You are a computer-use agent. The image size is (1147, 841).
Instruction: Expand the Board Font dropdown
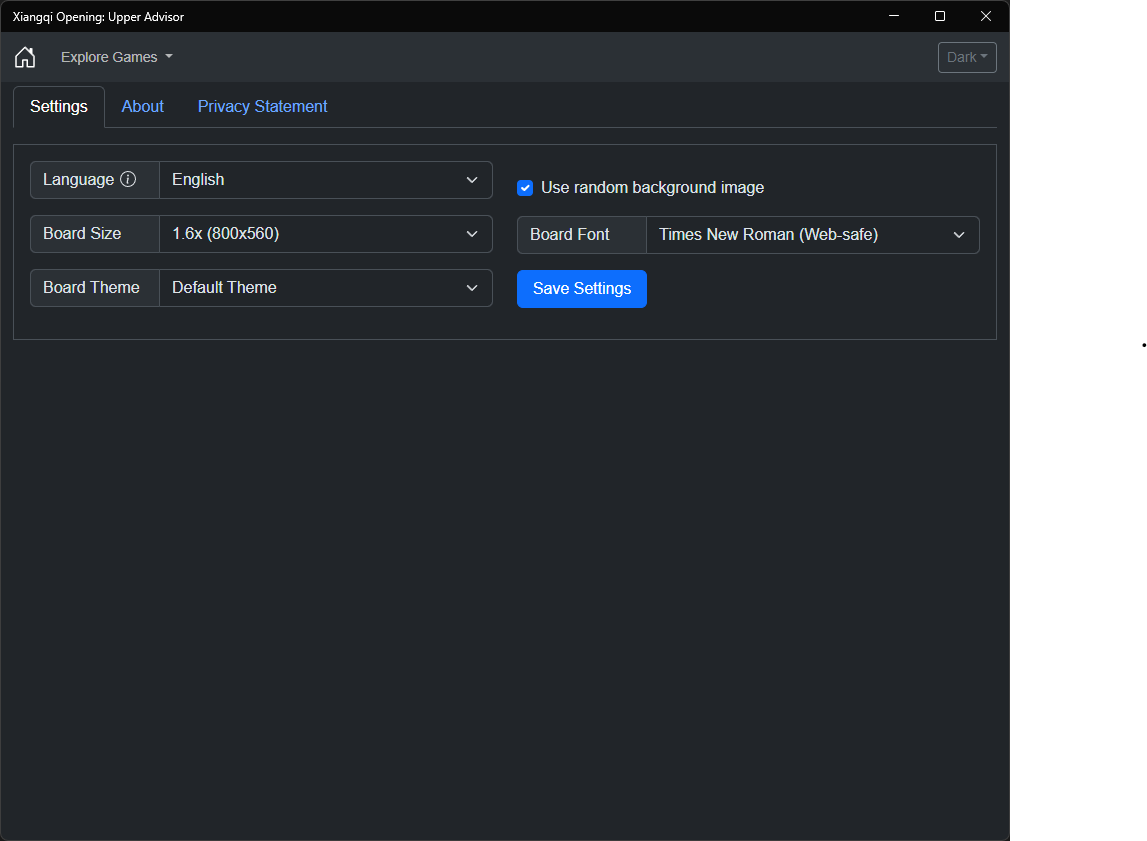click(x=812, y=235)
